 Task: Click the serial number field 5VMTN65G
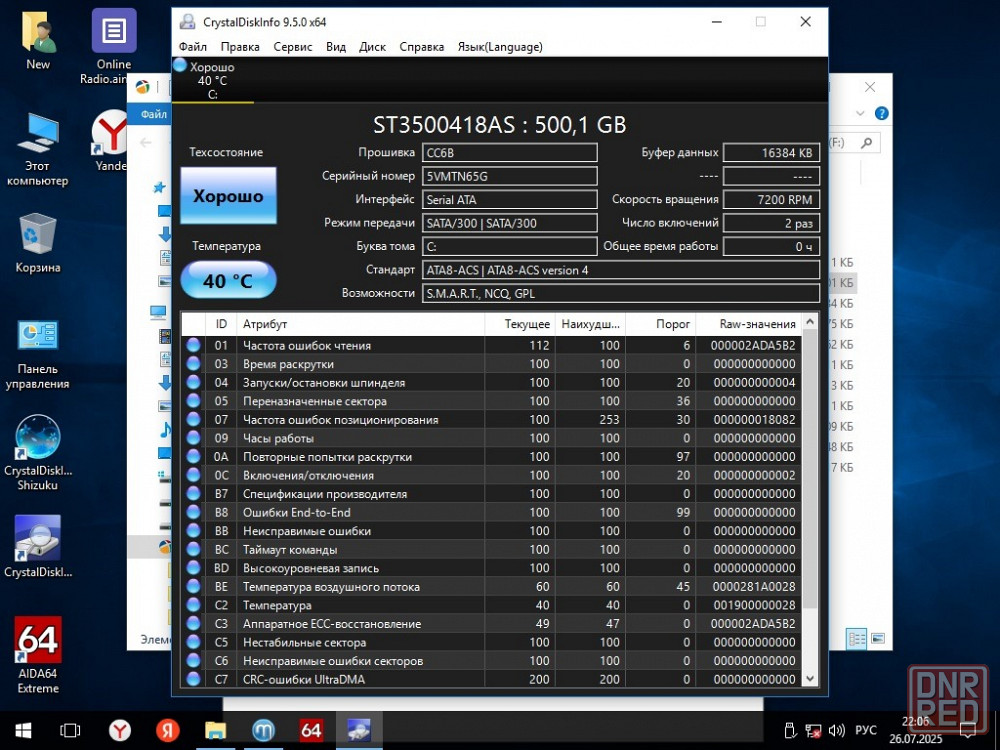click(x=510, y=177)
